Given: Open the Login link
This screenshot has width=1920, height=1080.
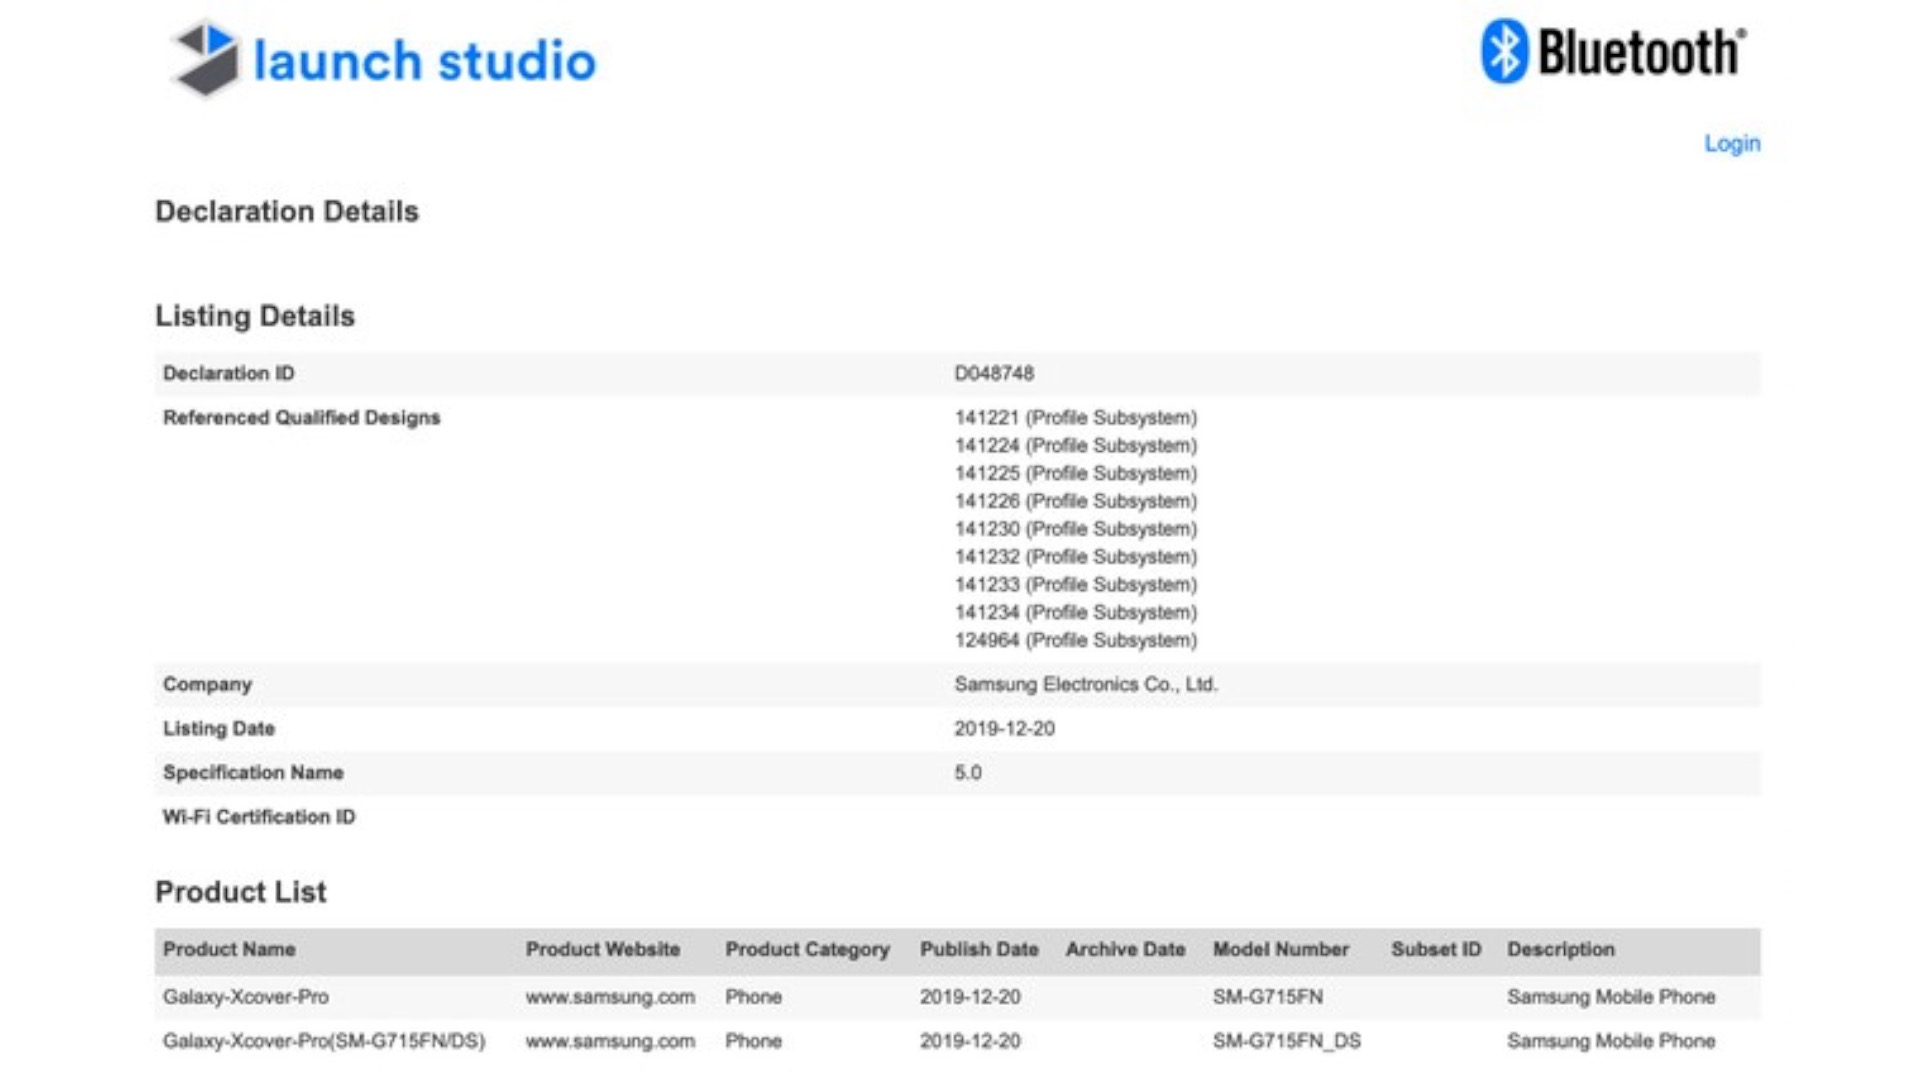Looking at the screenshot, I should click(x=1732, y=144).
